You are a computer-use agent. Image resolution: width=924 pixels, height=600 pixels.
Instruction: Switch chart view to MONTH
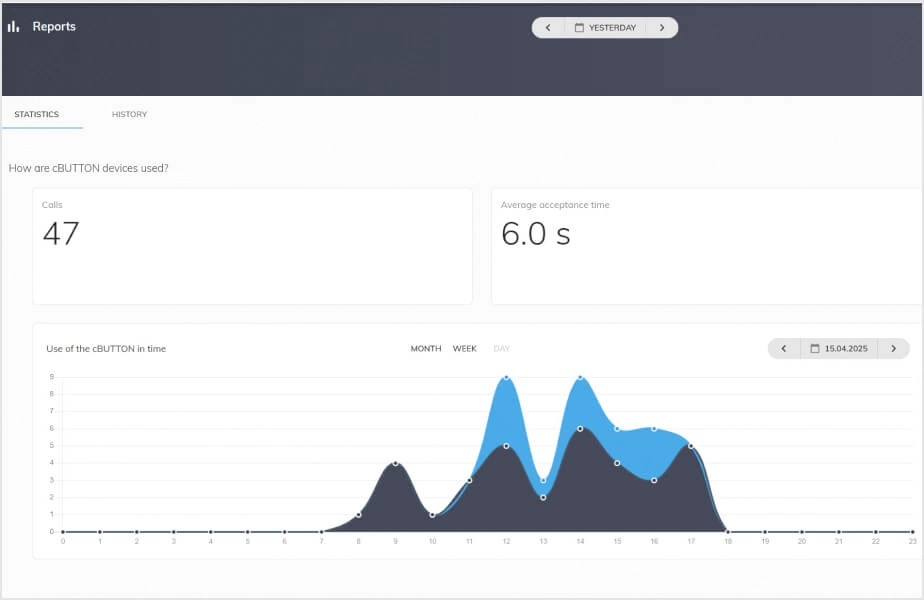coord(425,348)
